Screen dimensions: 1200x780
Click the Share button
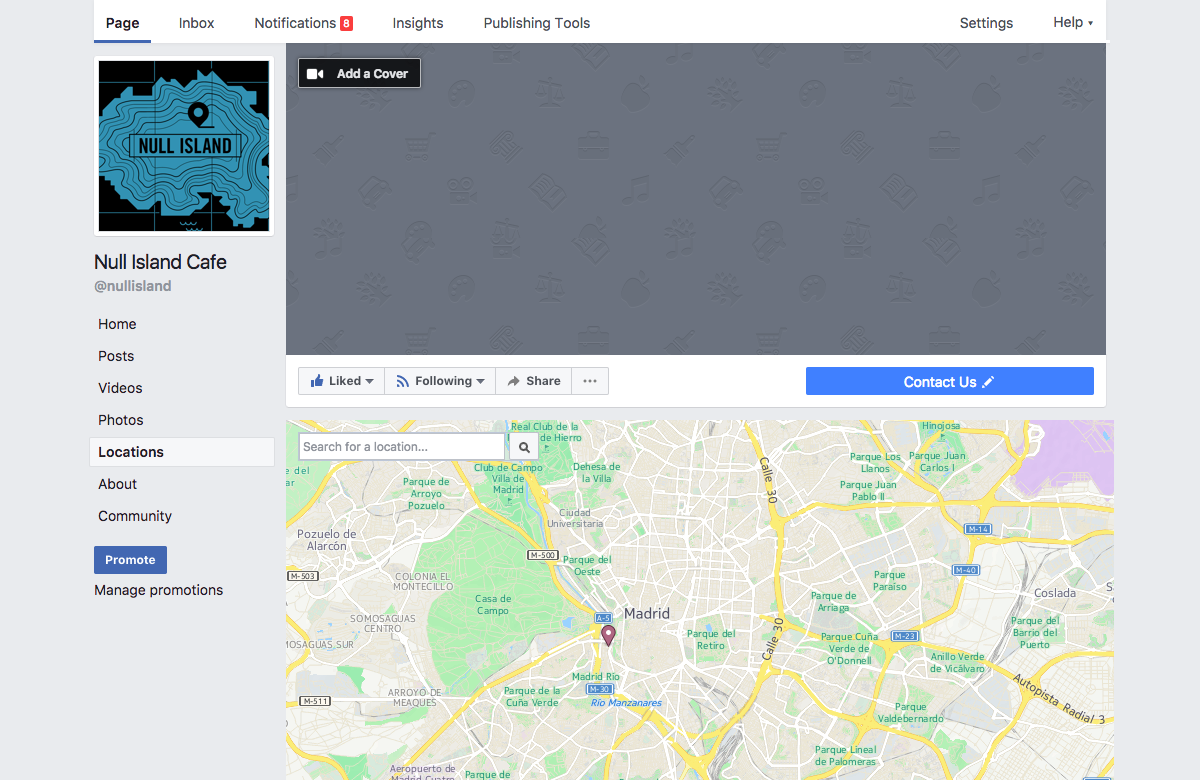click(534, 381)
